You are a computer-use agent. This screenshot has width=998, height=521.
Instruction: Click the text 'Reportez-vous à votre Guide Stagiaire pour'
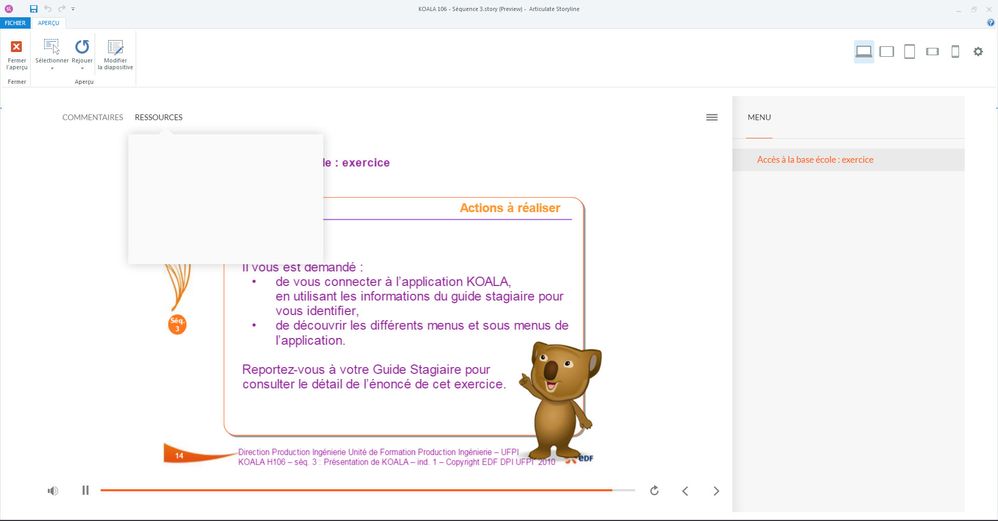pyautogui.click(x=366, y=370)
